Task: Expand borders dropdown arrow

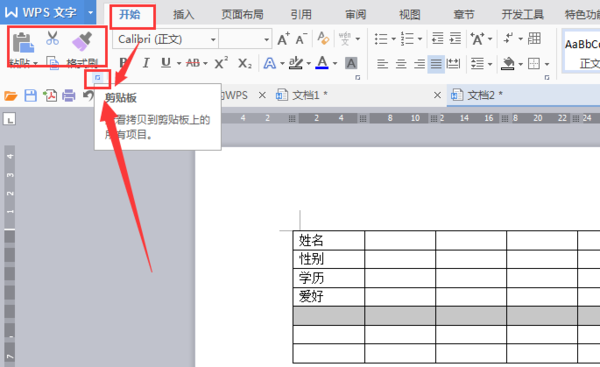Action: (x=547, y=64)
